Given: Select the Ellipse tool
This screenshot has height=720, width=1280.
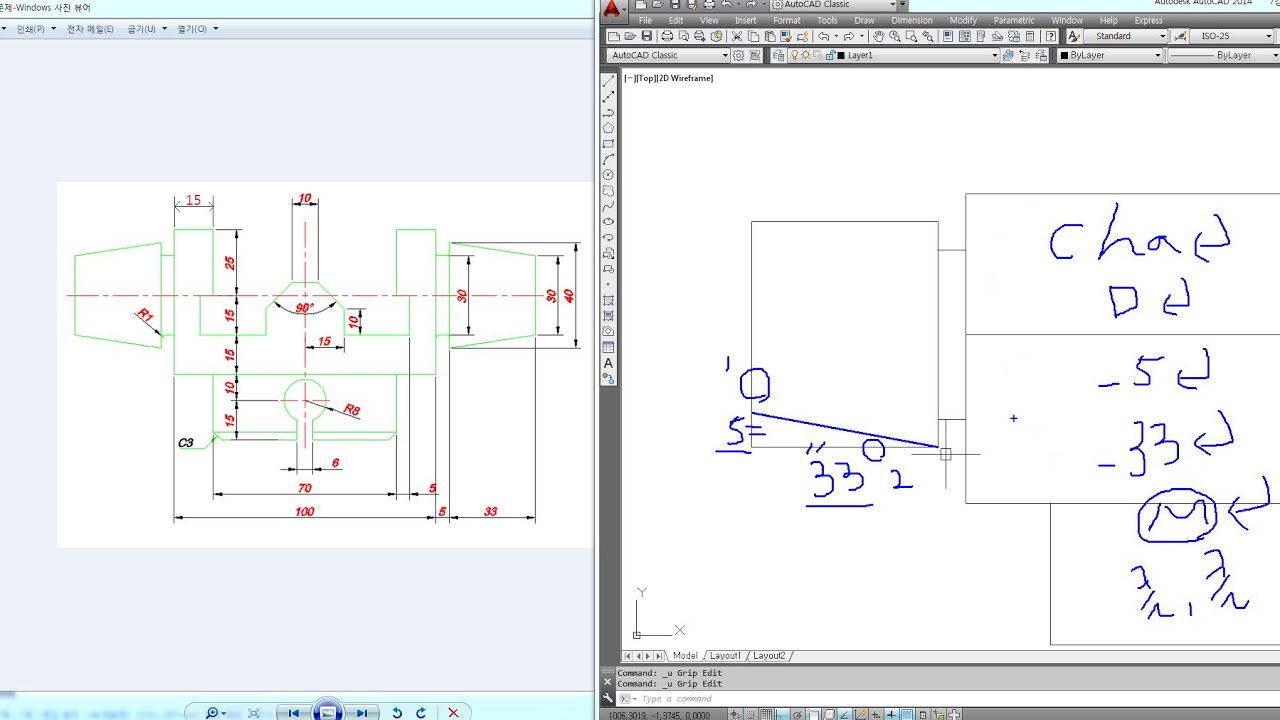Looking at the screenshot, I should pos(608,222).
